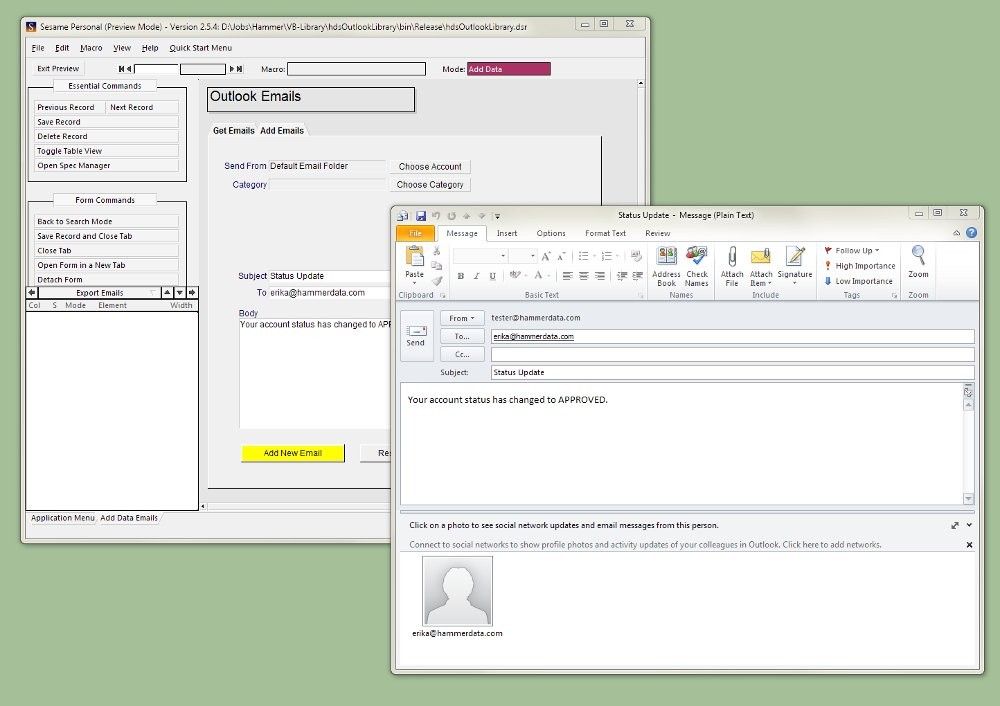
Task: Open Quick Start Menu in Sesame
Action: click(x=200, y=48)
